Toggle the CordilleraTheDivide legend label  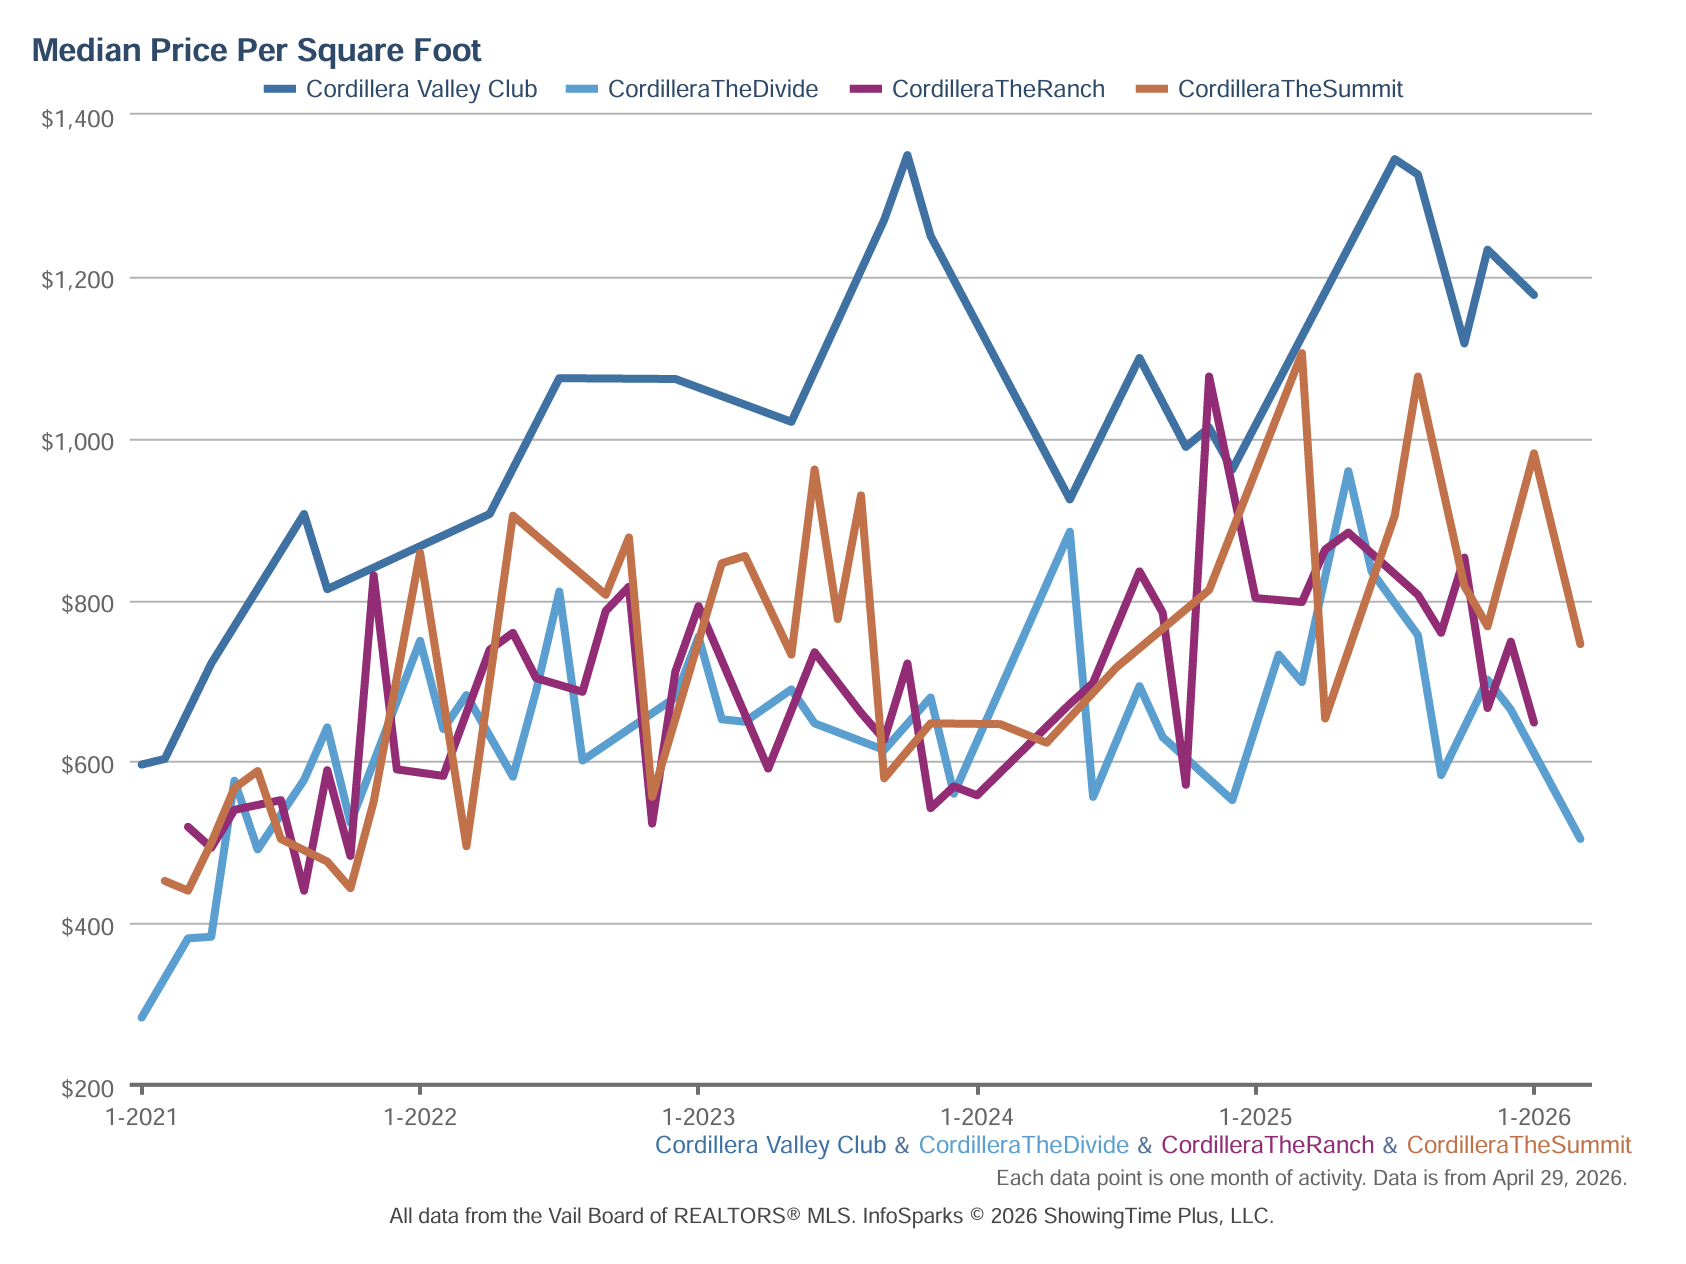click(713, 89)
